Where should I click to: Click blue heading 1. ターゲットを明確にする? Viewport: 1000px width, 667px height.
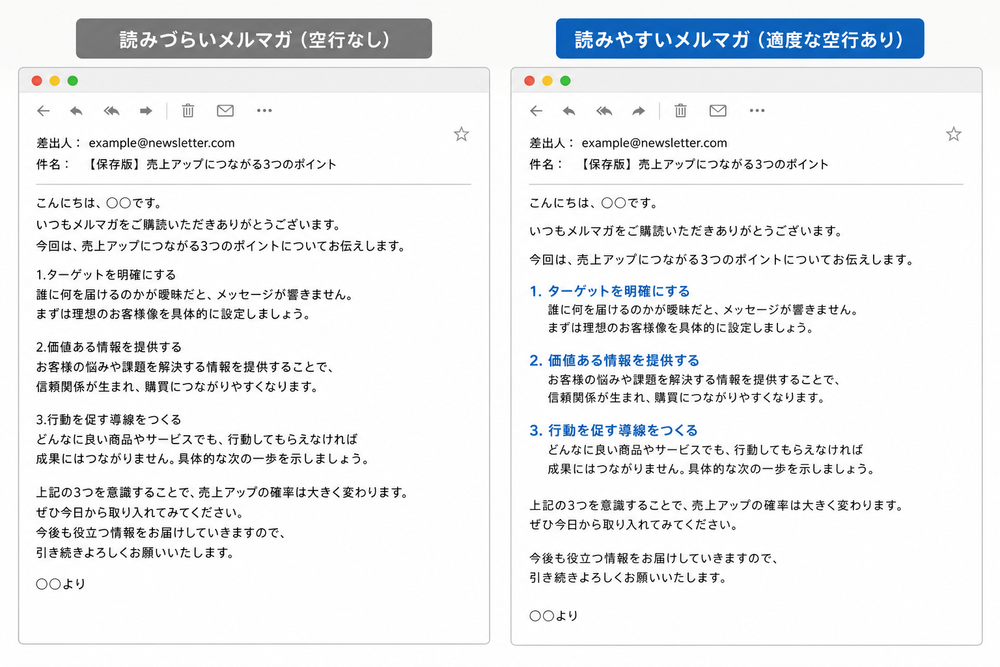610,291
